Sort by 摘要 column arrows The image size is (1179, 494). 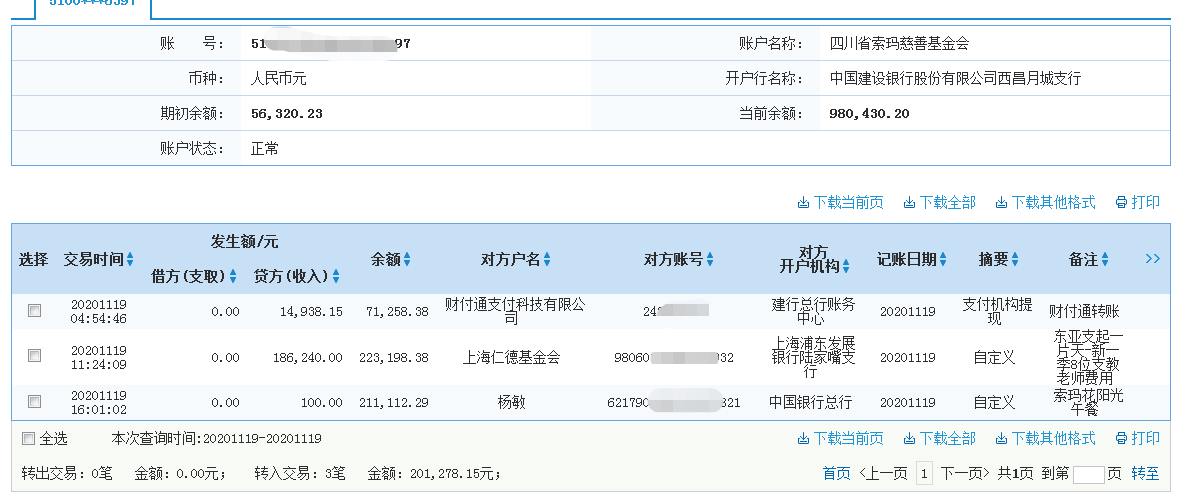(x=1015, y=259)
